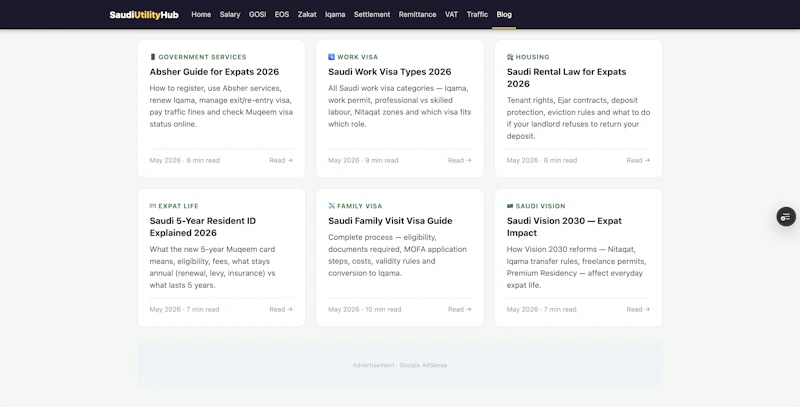Click the Work Visa category icon
Viewport: 800px width, 407px height.
point(331,57)
